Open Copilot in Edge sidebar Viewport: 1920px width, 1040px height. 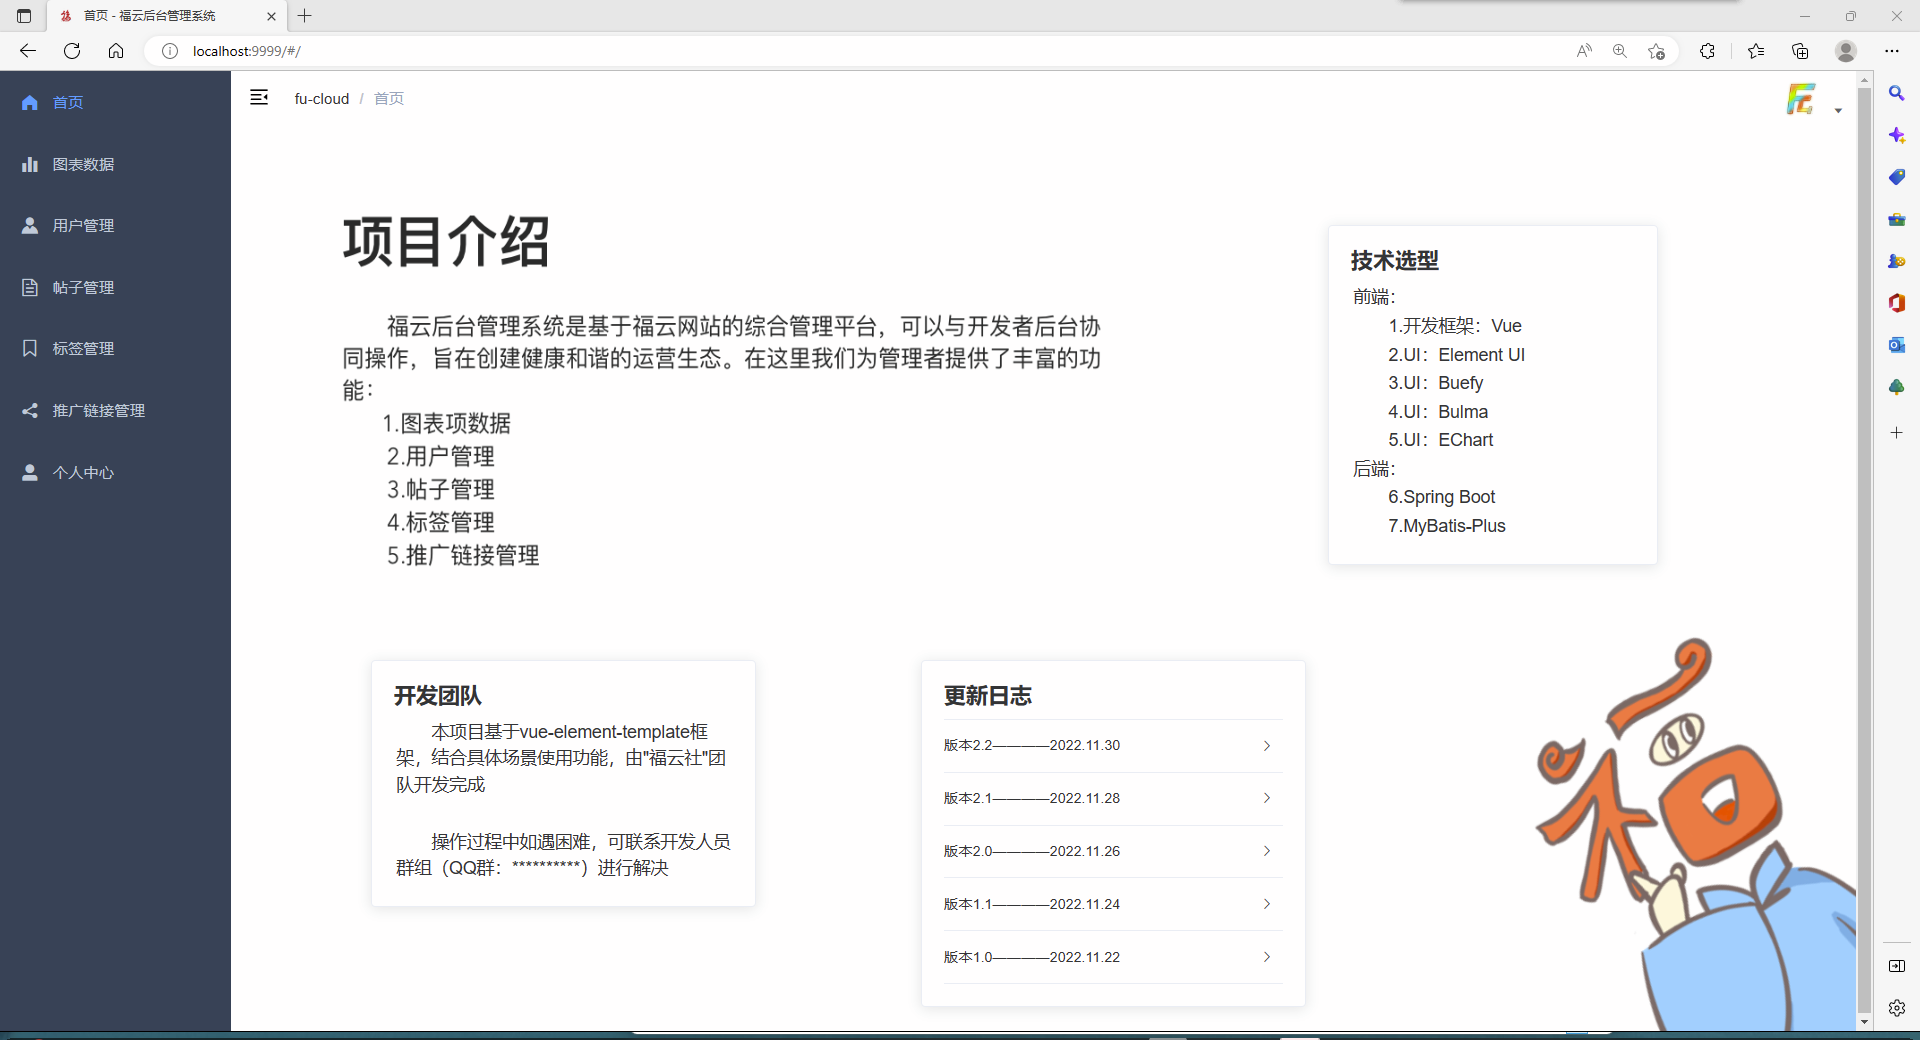coord(1896,135)
